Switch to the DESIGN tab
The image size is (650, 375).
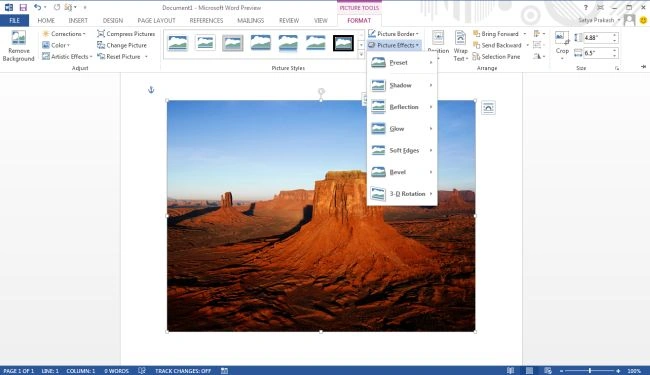pyautogui.click(x=113, y=20)
